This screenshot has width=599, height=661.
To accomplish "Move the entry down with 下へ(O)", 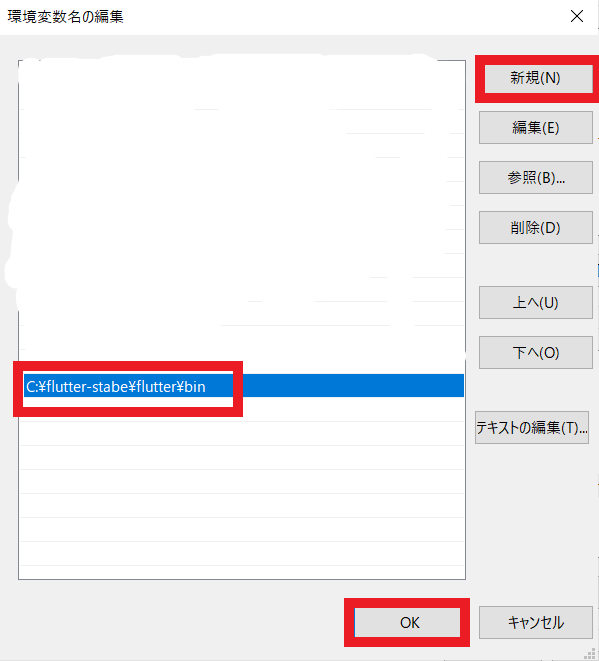I will coord(536,352).
